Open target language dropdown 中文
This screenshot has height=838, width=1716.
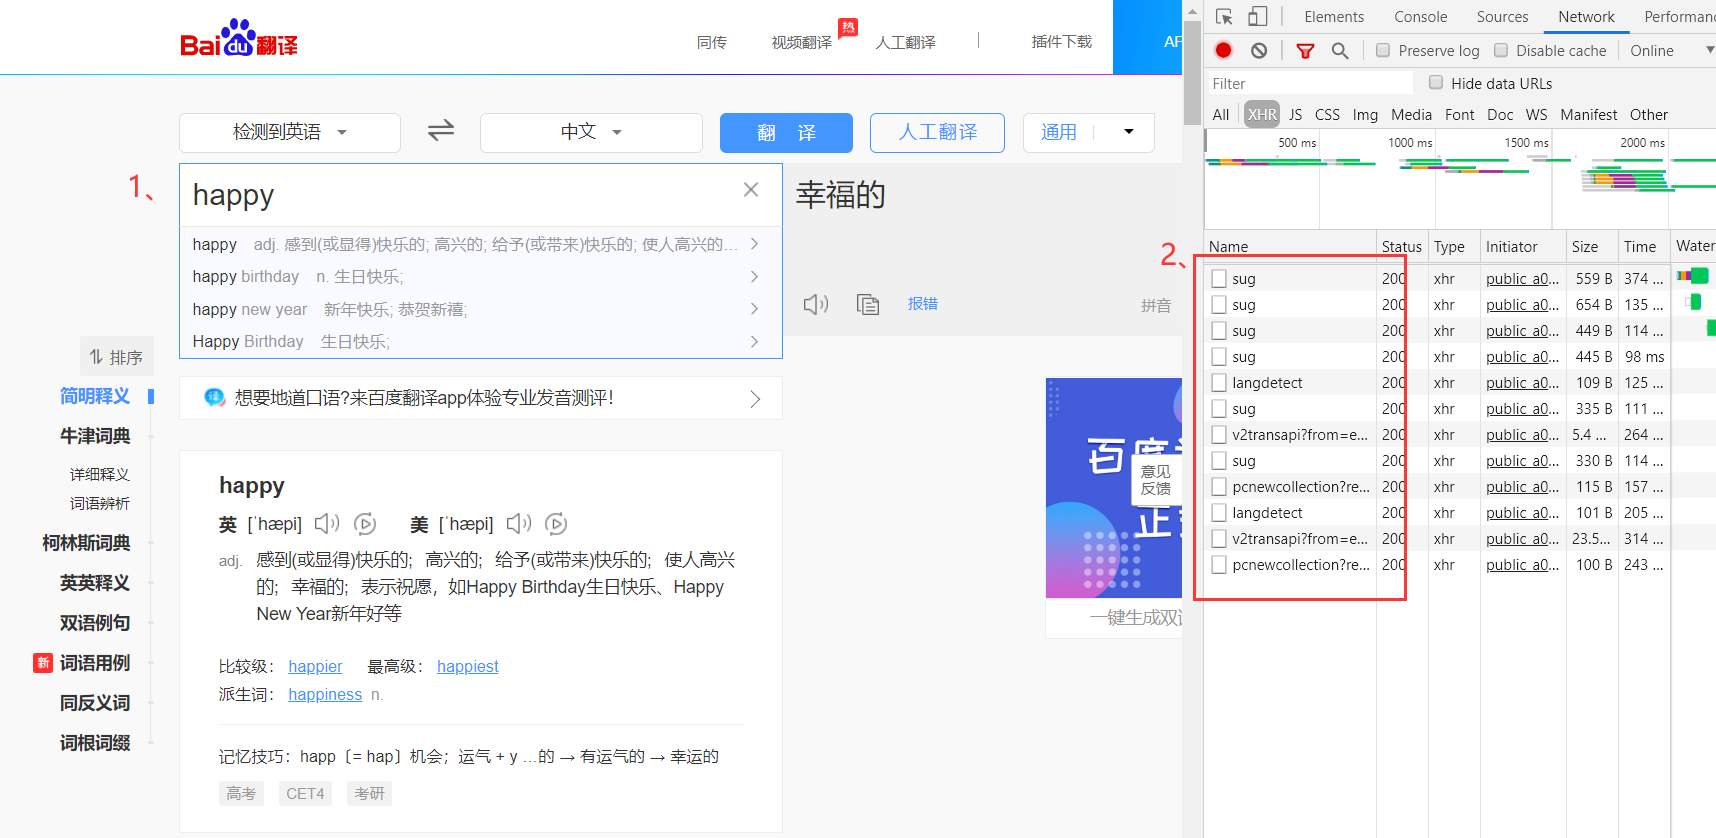click(x=591, y=132)
